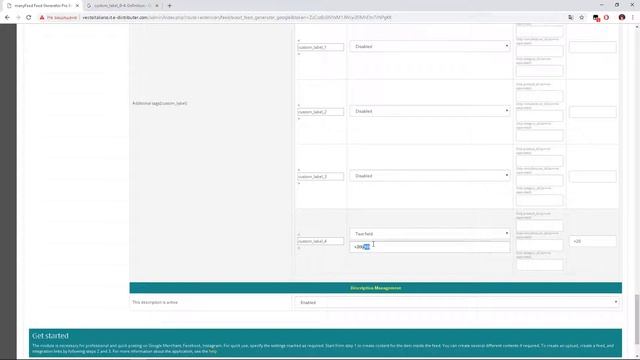Go back to the previous page
640x360 pixels.
pyautogui.click(x=7, y=18)
